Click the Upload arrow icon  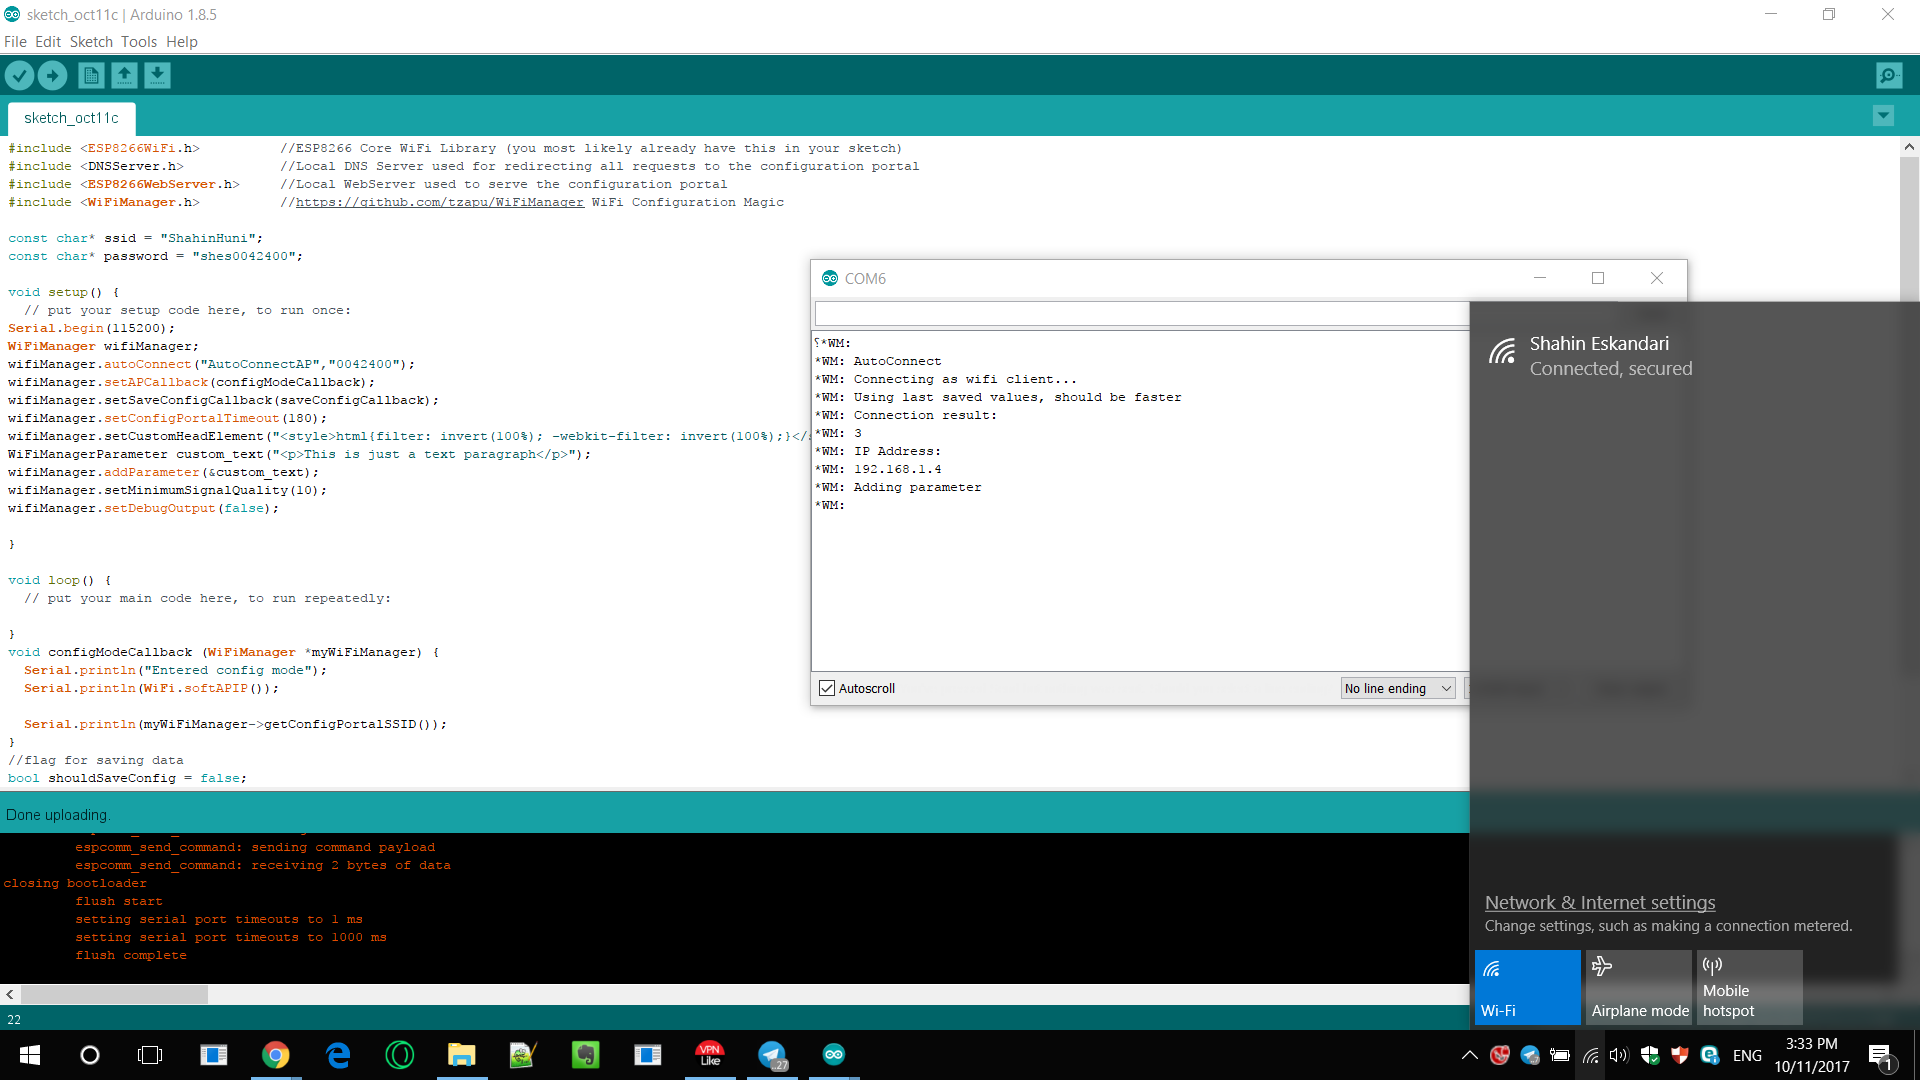click(x=52, y=75)
